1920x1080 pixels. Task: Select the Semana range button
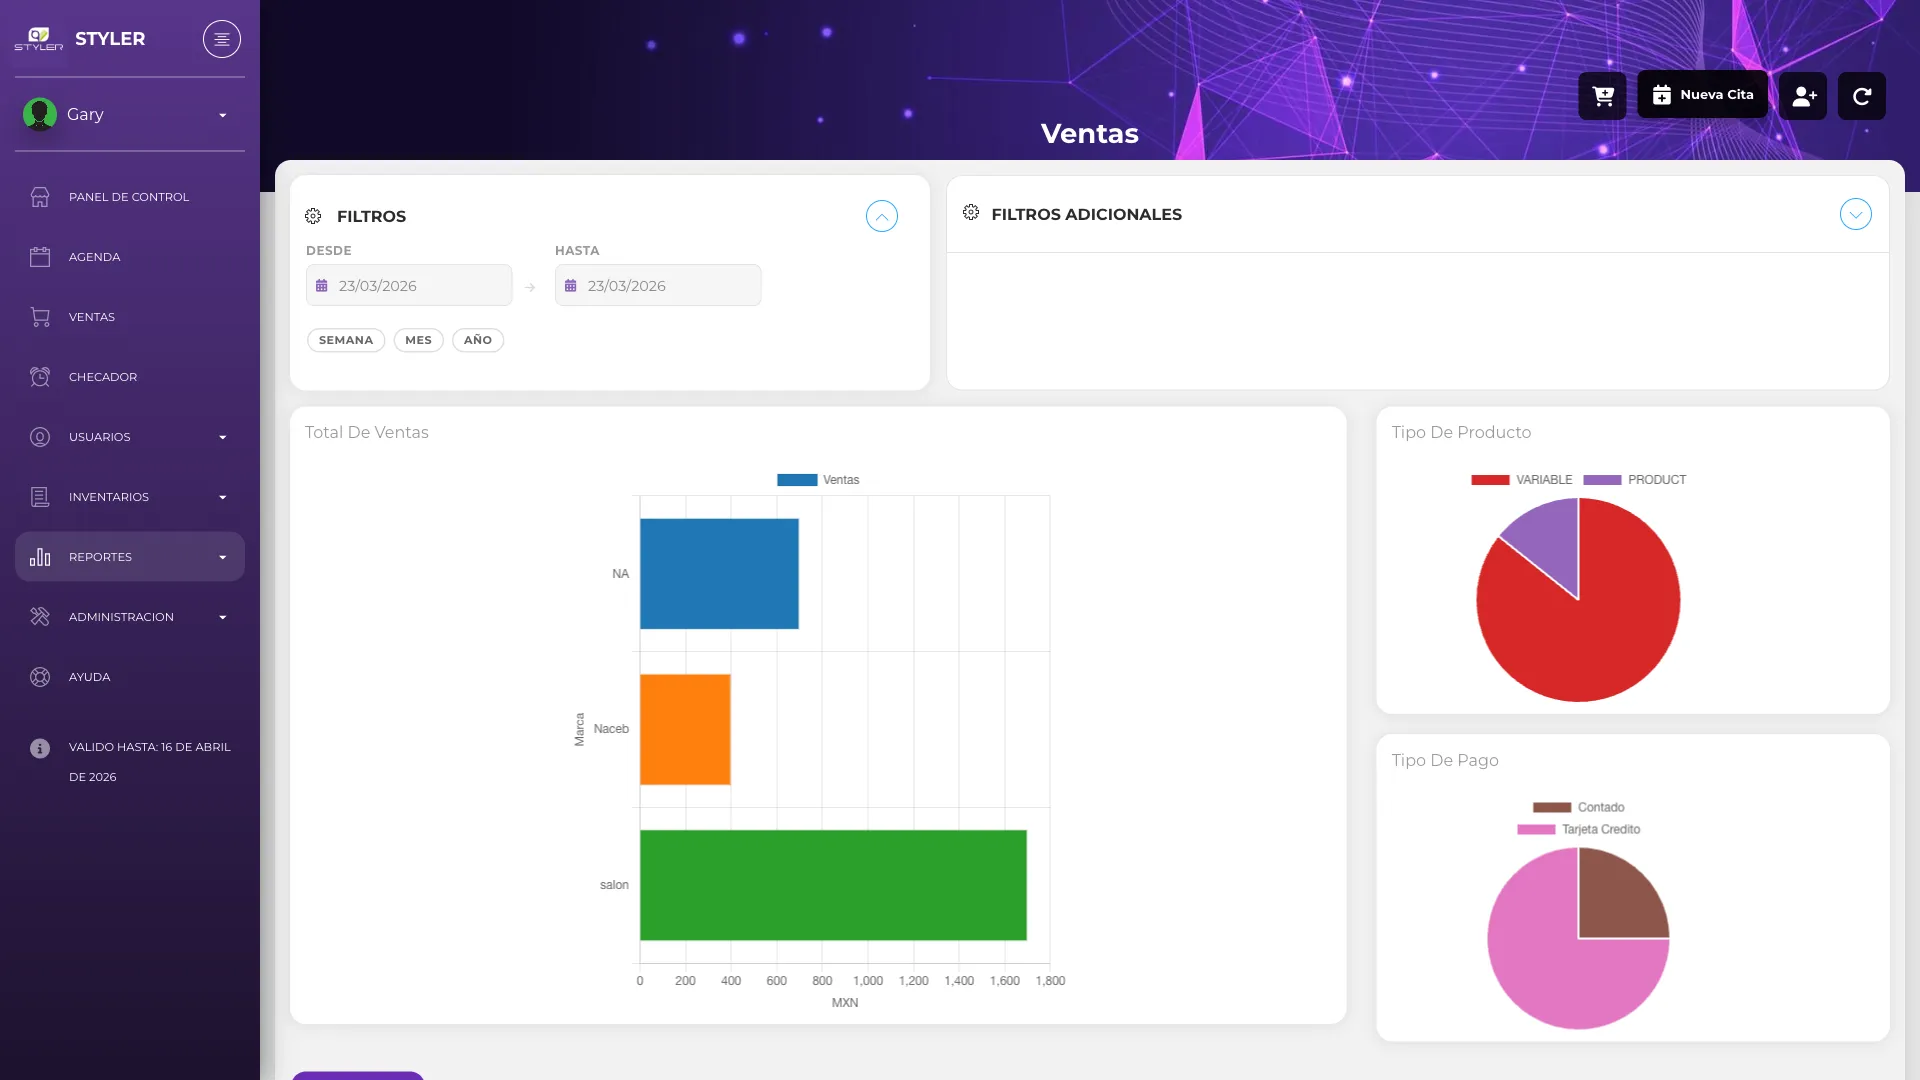click(x=346, y=340)
